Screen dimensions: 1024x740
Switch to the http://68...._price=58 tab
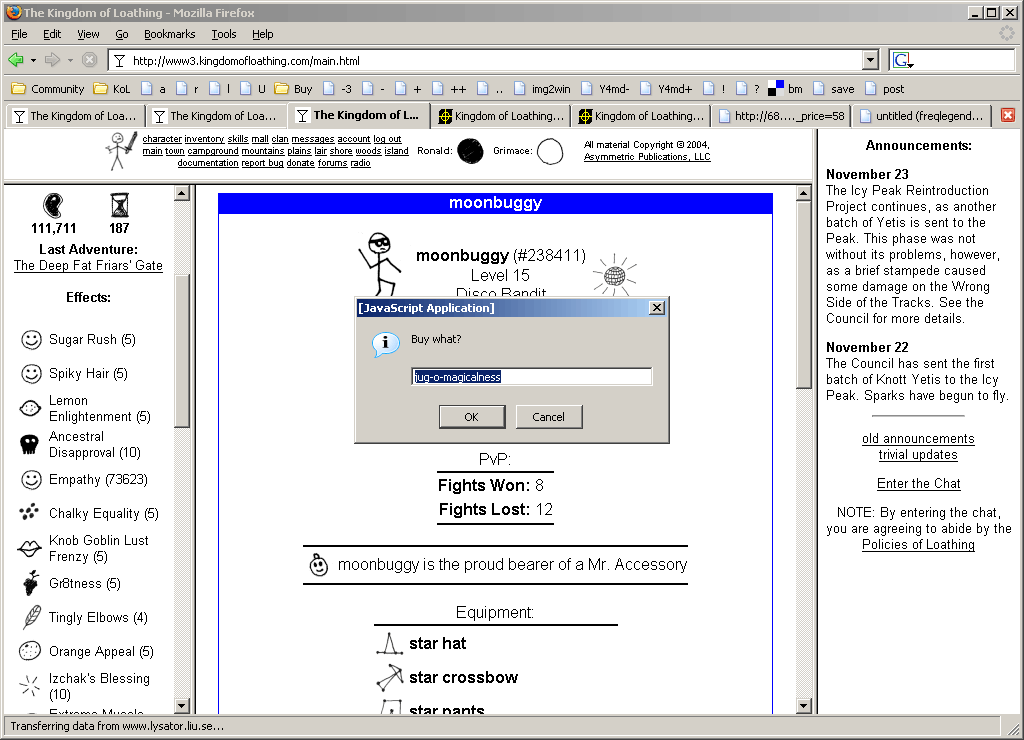pyautogui.click(x=781, y=116)
